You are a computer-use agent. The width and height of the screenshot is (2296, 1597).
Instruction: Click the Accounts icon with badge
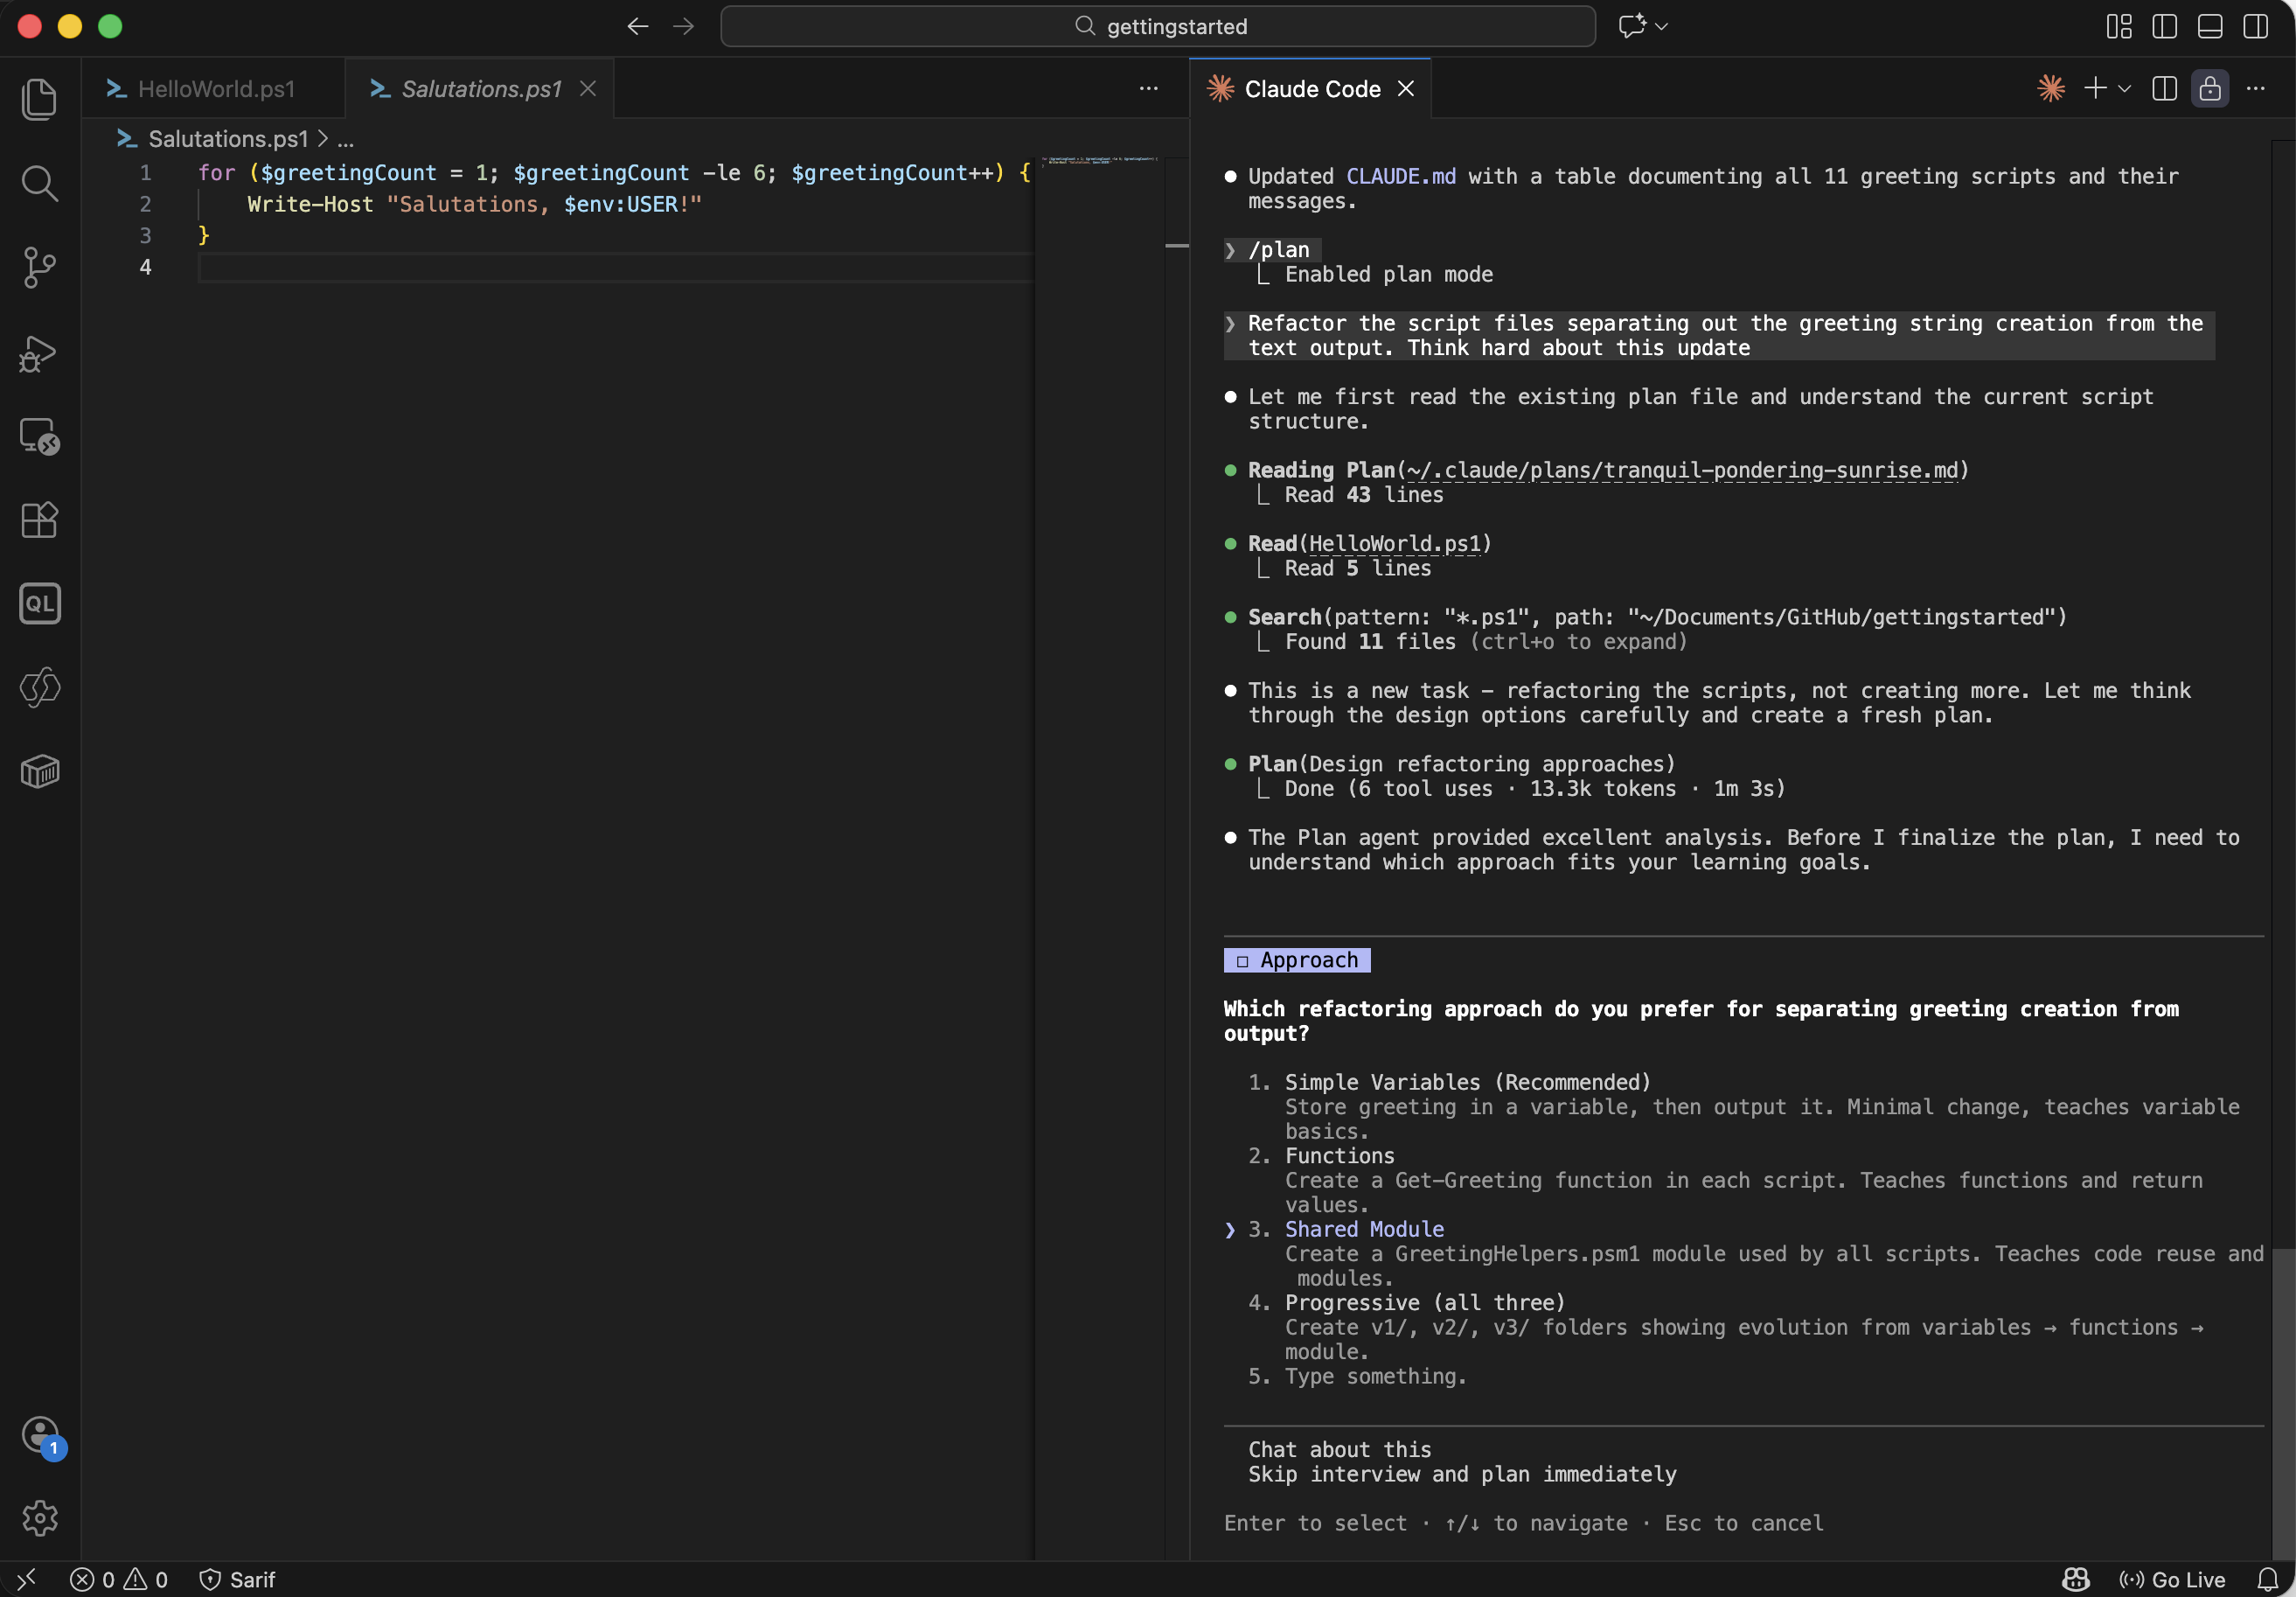click(x=41, y=1436)
